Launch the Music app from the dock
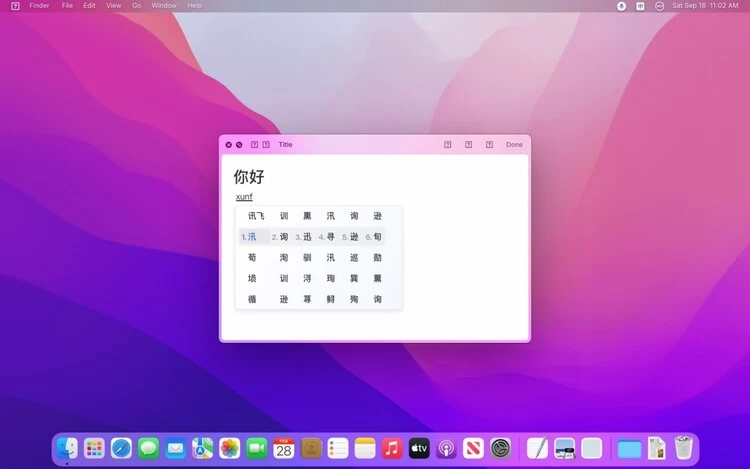Image resolution: width=750 pixels, height=469 pixels. tap(392, 448)
